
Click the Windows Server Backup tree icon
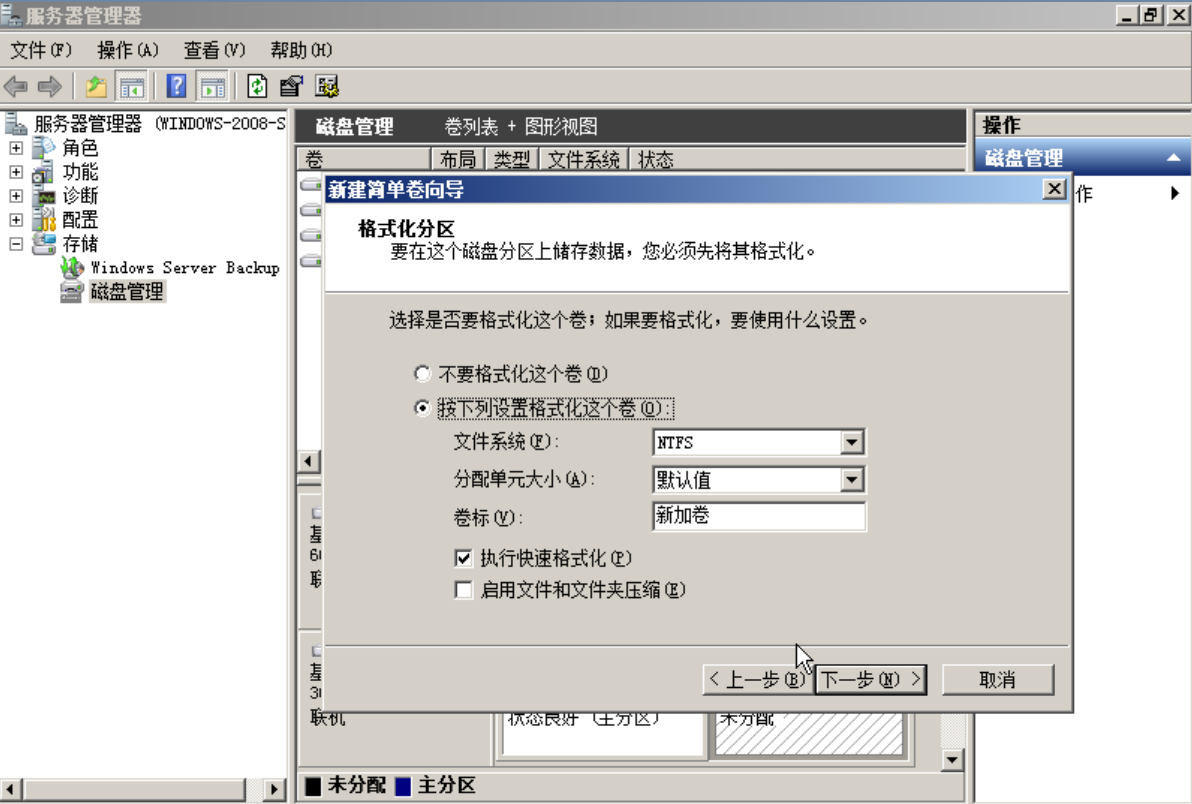pos(72,268)
